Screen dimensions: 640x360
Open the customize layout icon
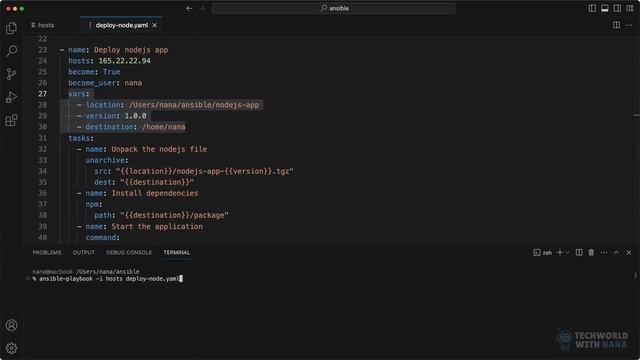630,8
